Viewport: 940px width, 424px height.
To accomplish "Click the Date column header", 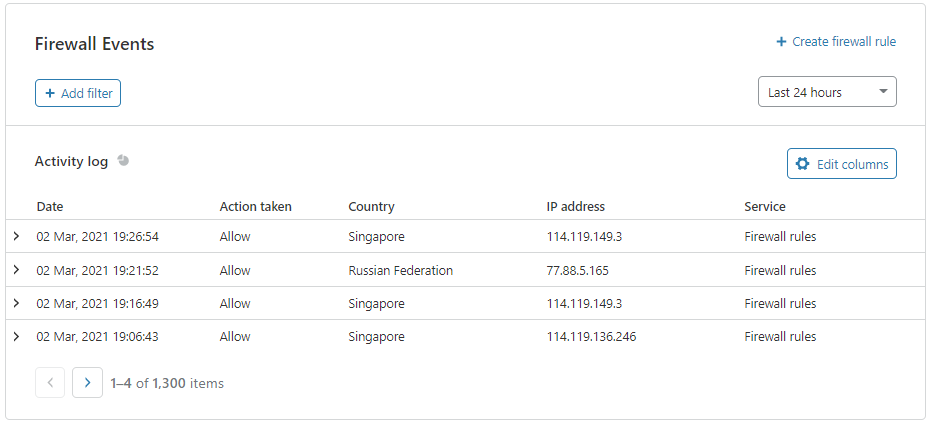I will point(50,207).
